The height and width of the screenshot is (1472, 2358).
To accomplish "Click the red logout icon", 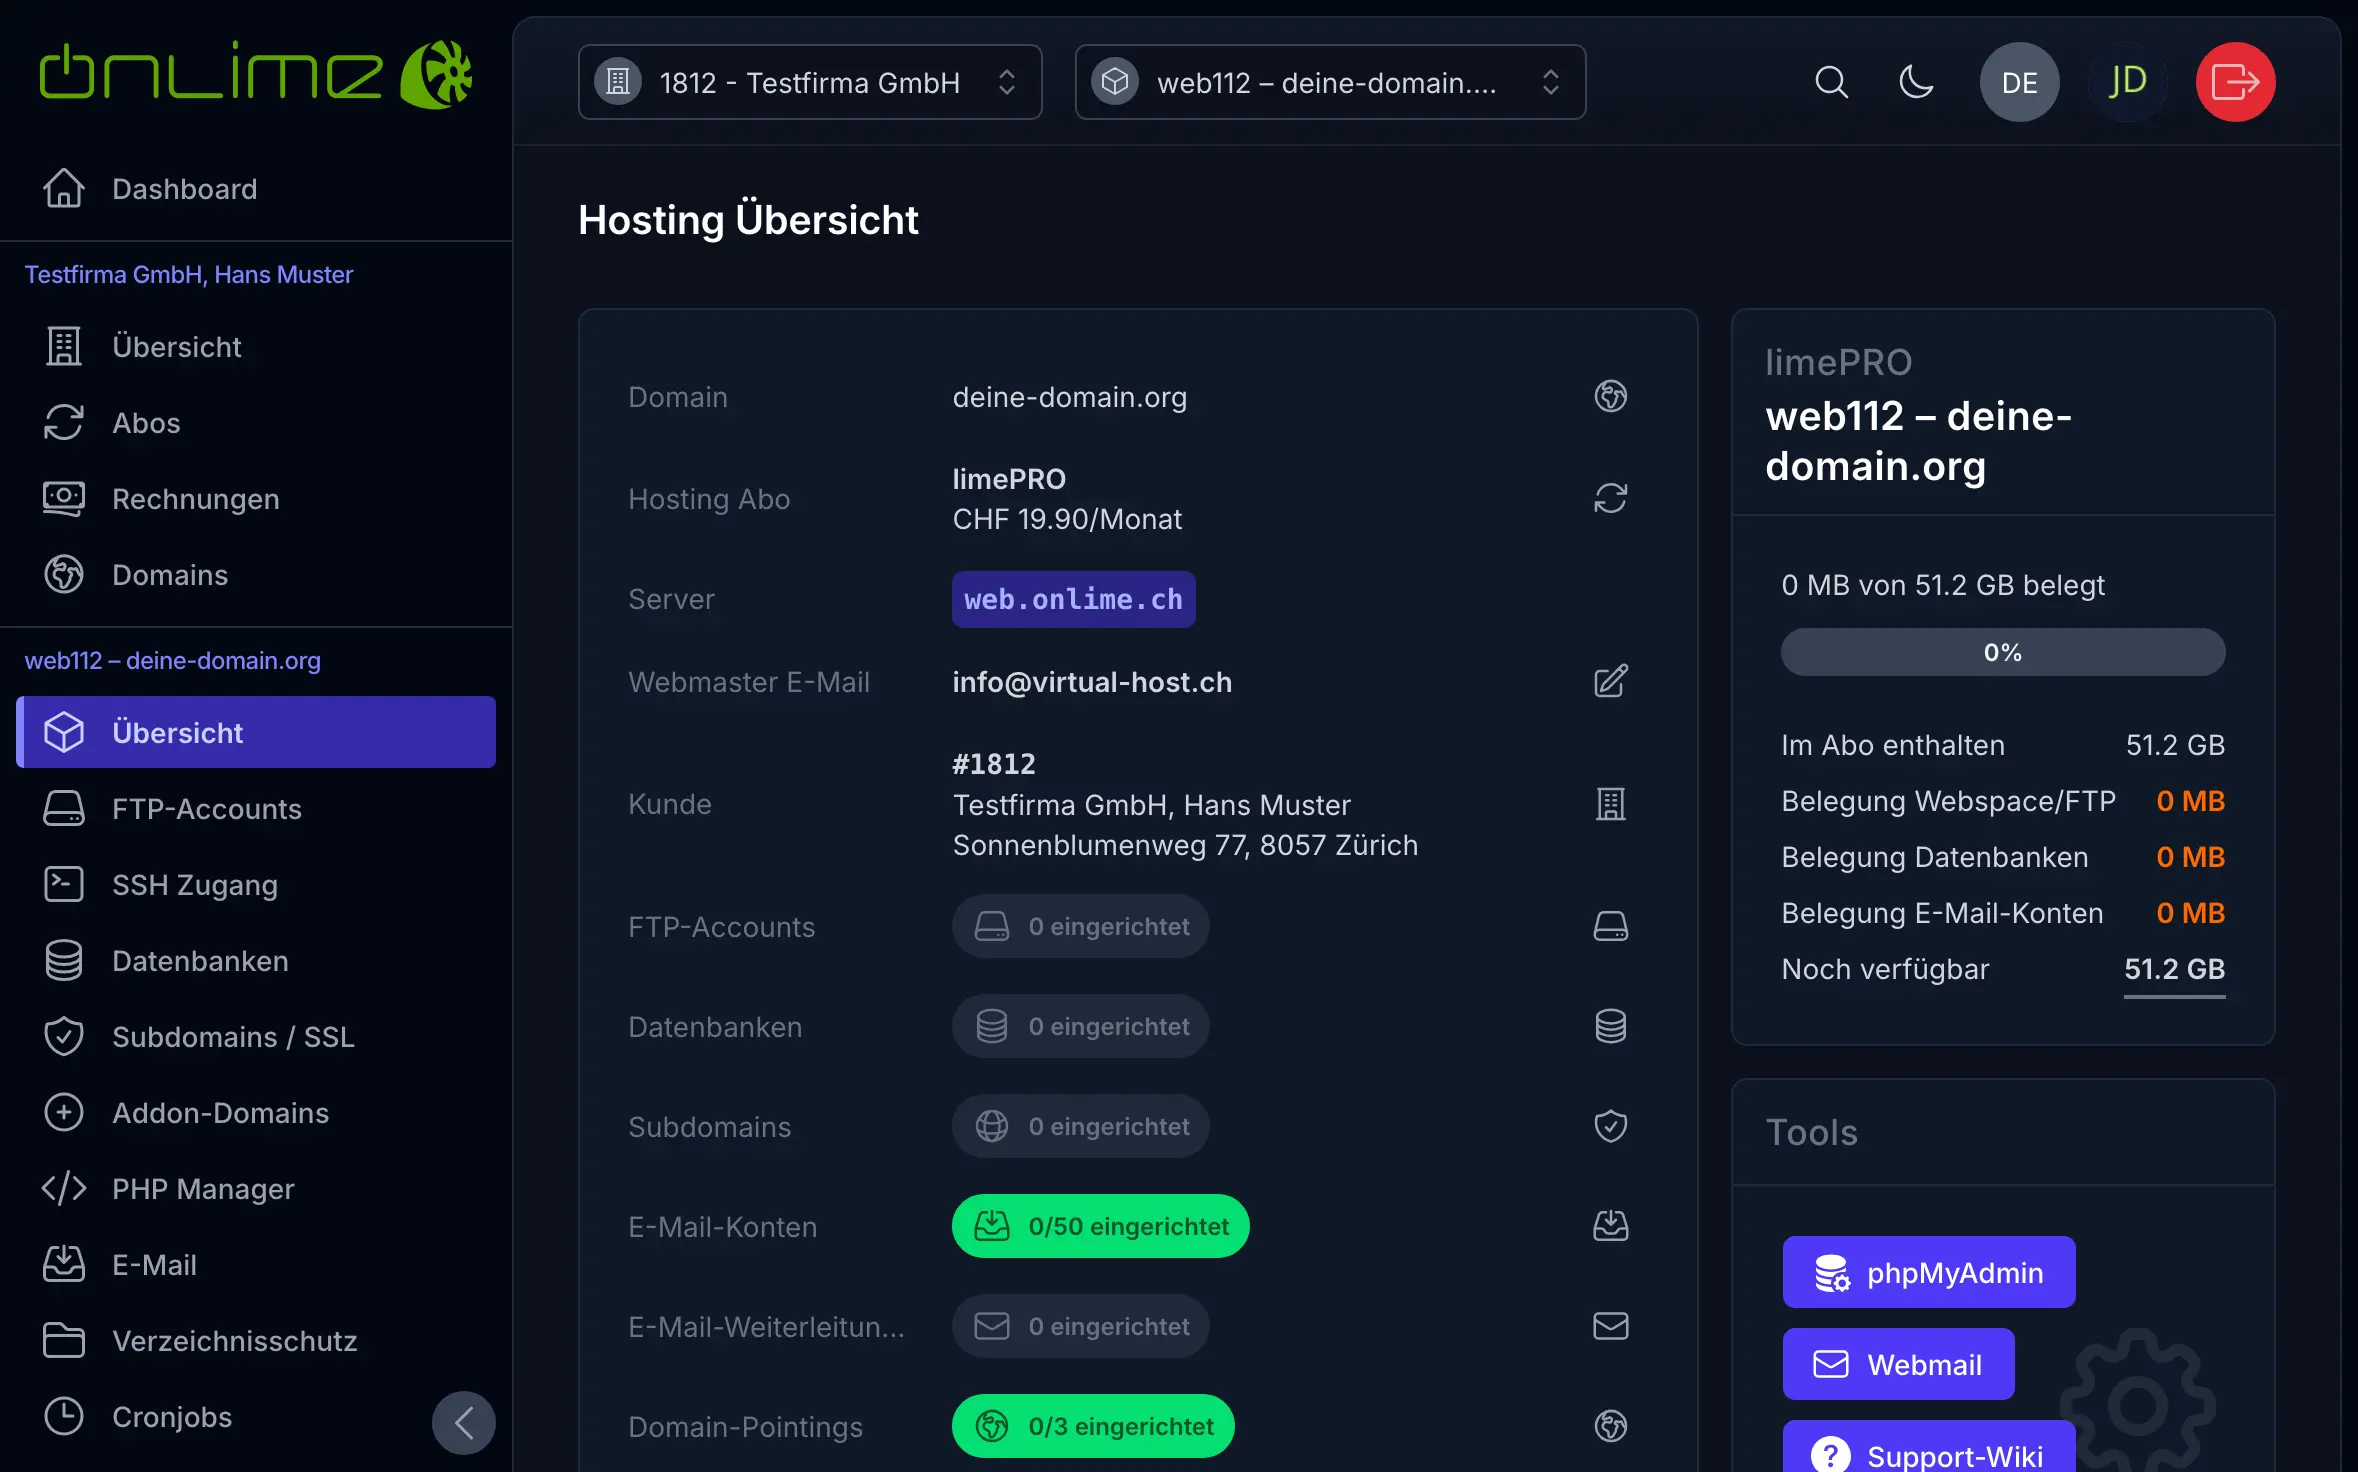I will 2235,82.
